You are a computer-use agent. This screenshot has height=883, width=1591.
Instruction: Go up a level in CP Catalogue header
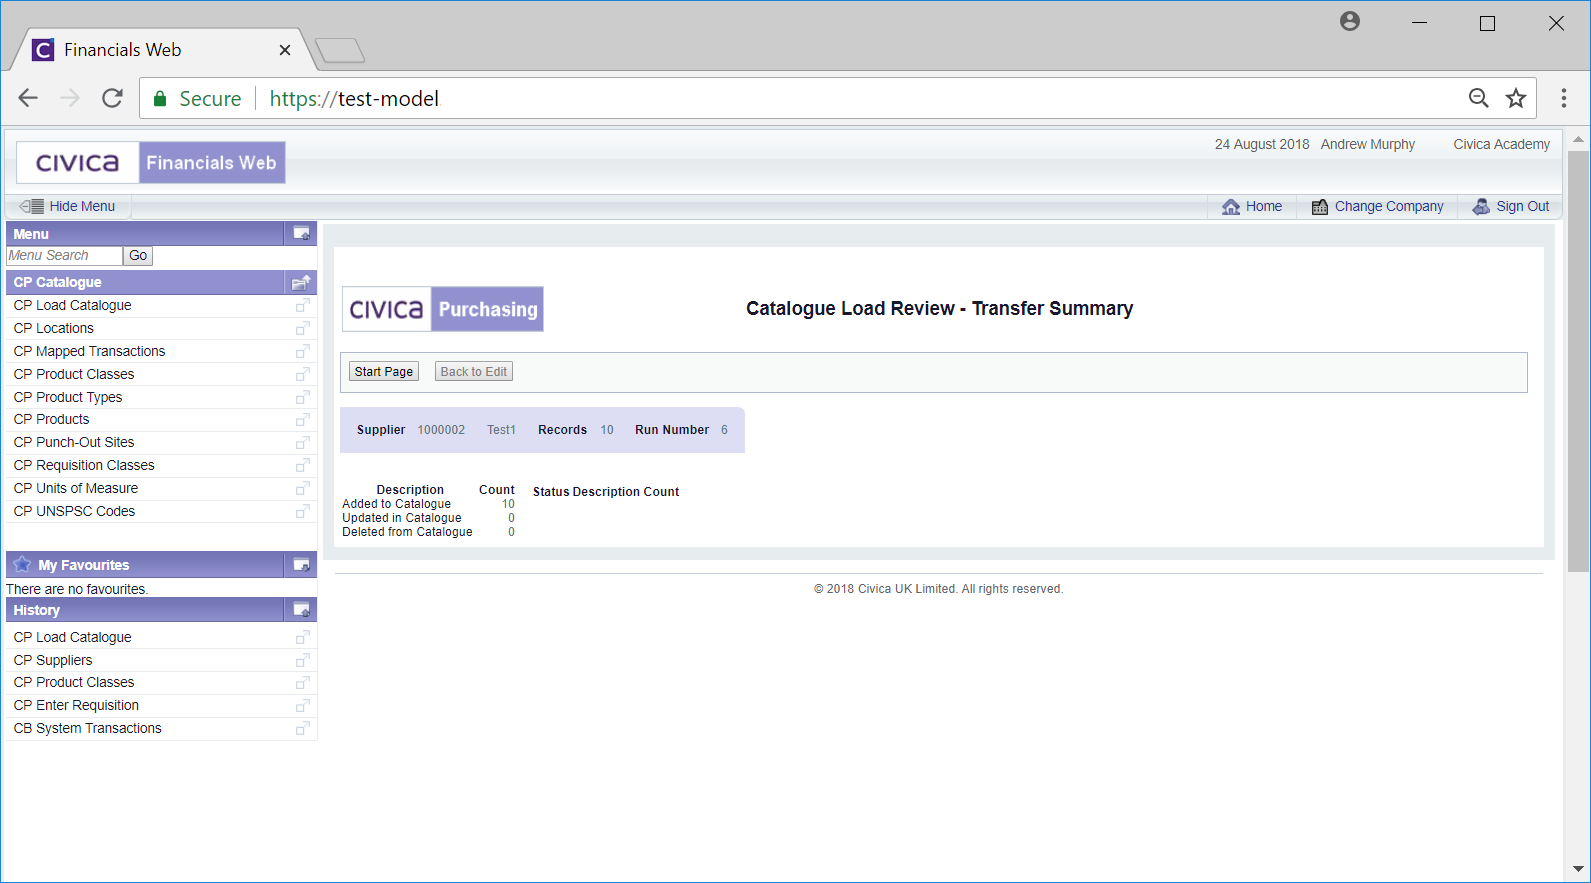[x=301, y=282]
